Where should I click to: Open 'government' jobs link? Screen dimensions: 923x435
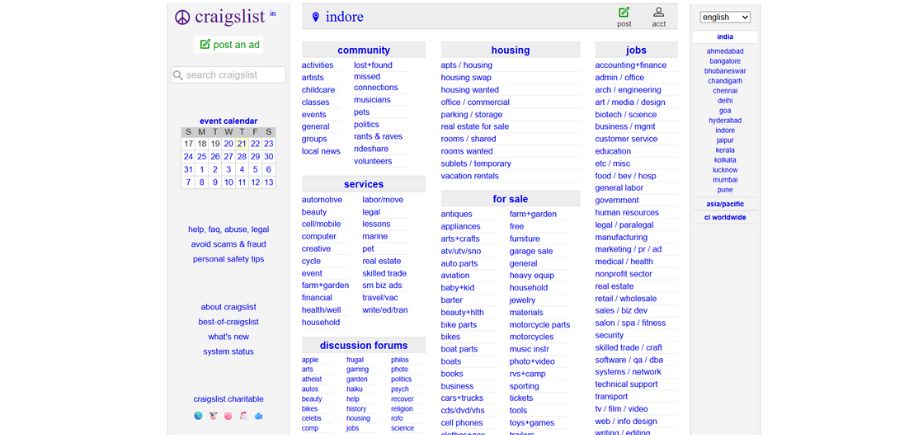617,200
